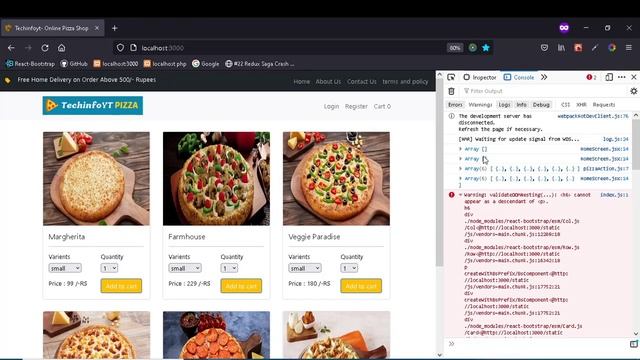Click the TechinfoYT PIZZA logo

click(93, 105)
